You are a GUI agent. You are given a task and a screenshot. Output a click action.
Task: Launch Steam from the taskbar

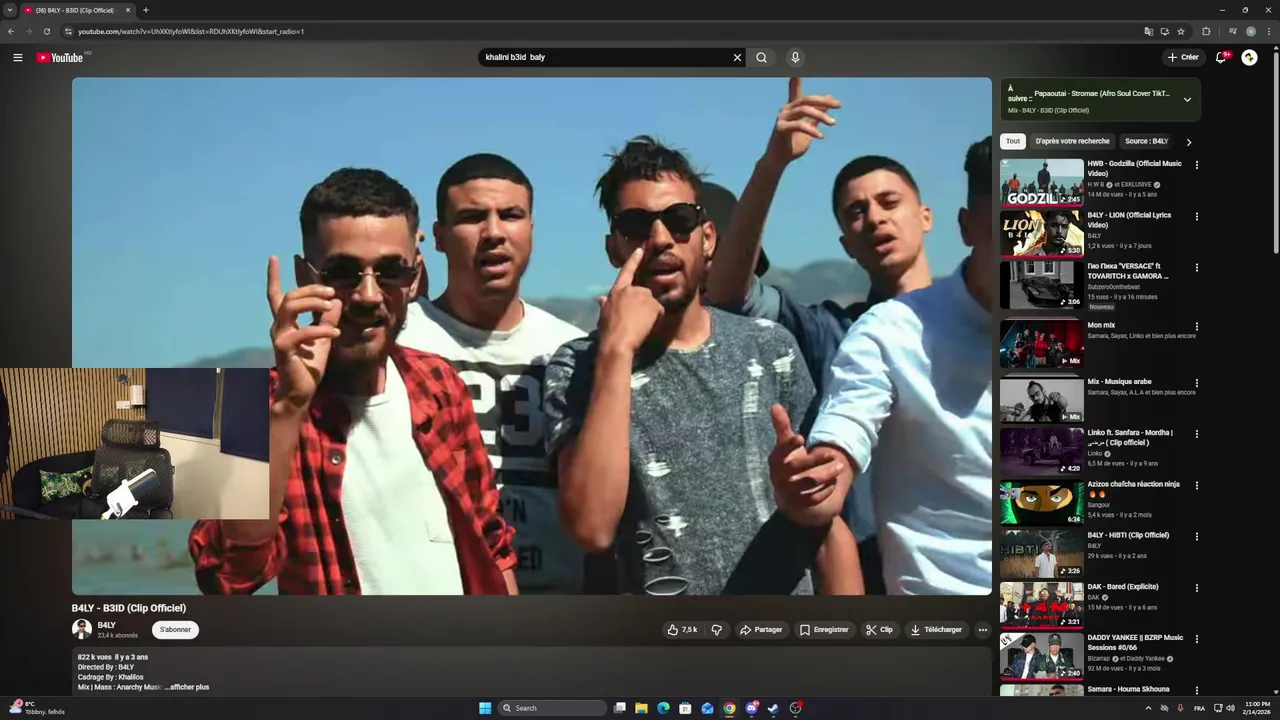click(x=773, y=708)
